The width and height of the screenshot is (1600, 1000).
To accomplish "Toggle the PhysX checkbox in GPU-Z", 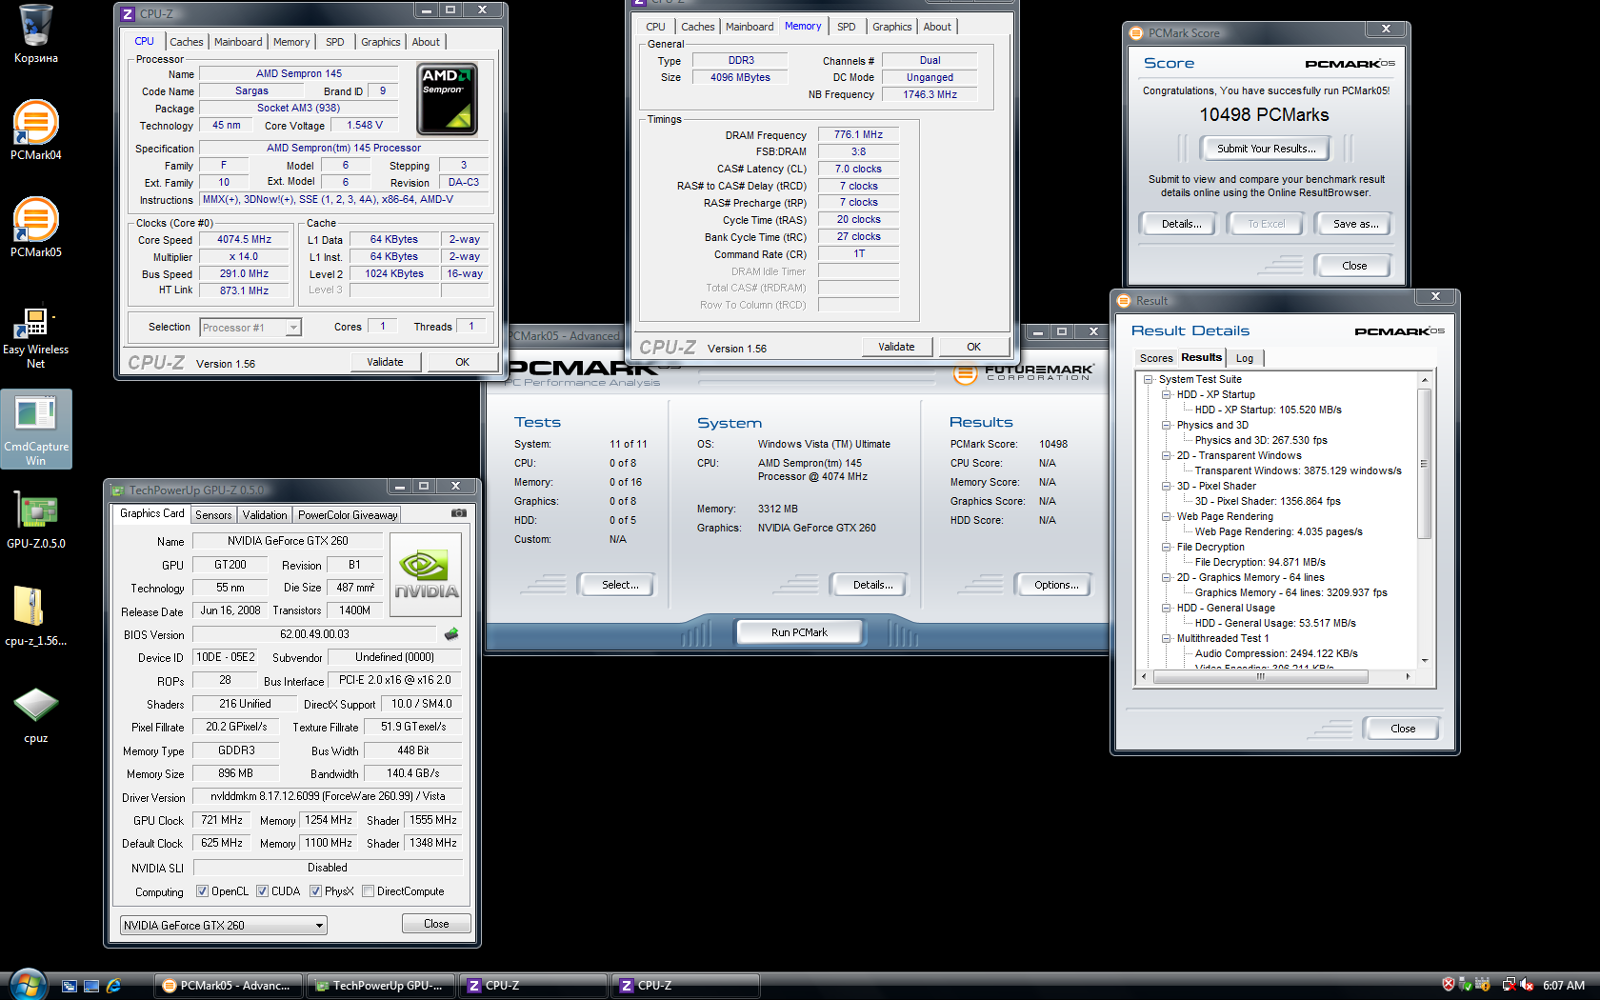I will pos(315,891).
